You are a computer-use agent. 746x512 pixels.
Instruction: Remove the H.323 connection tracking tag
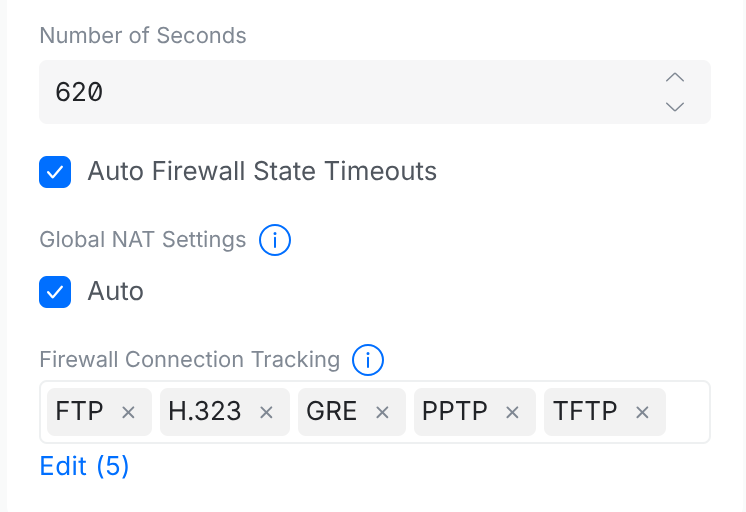coord(266,412)
